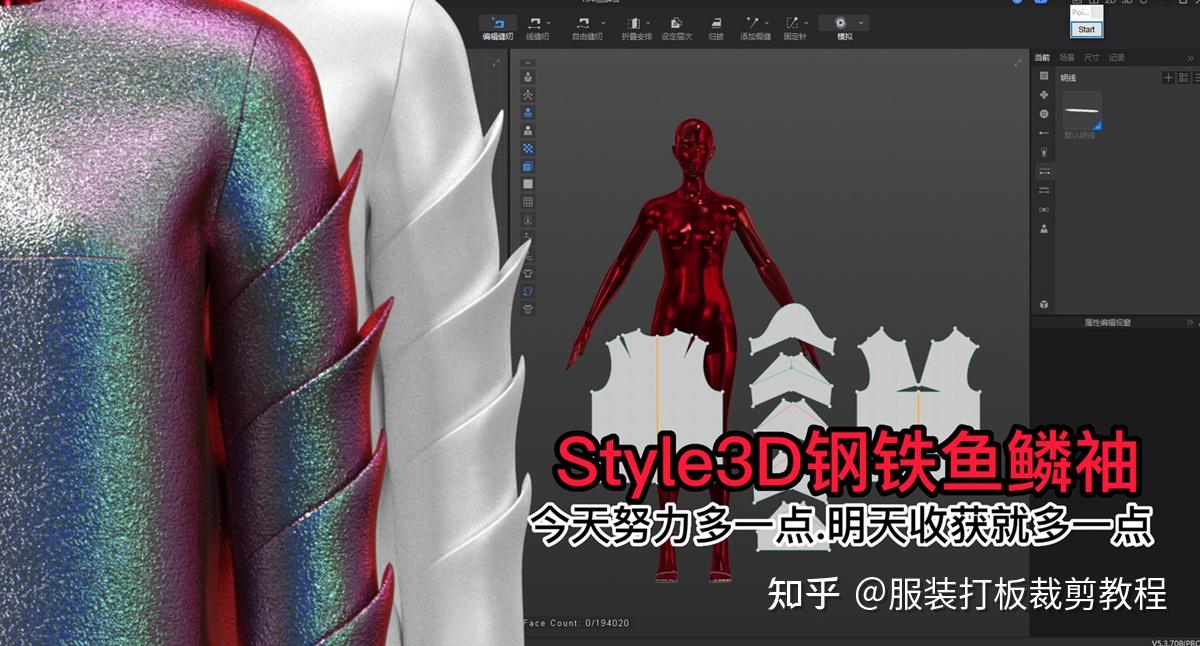
Task: Click the add (+) icon in the 明线 panel
Action: (x=1168, y=77)
